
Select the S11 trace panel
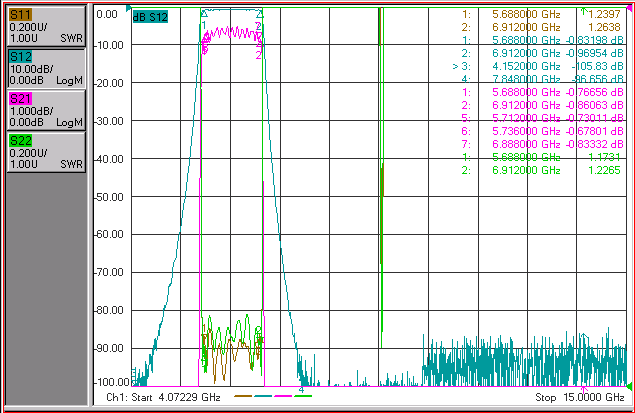click(x=46, y=26)
